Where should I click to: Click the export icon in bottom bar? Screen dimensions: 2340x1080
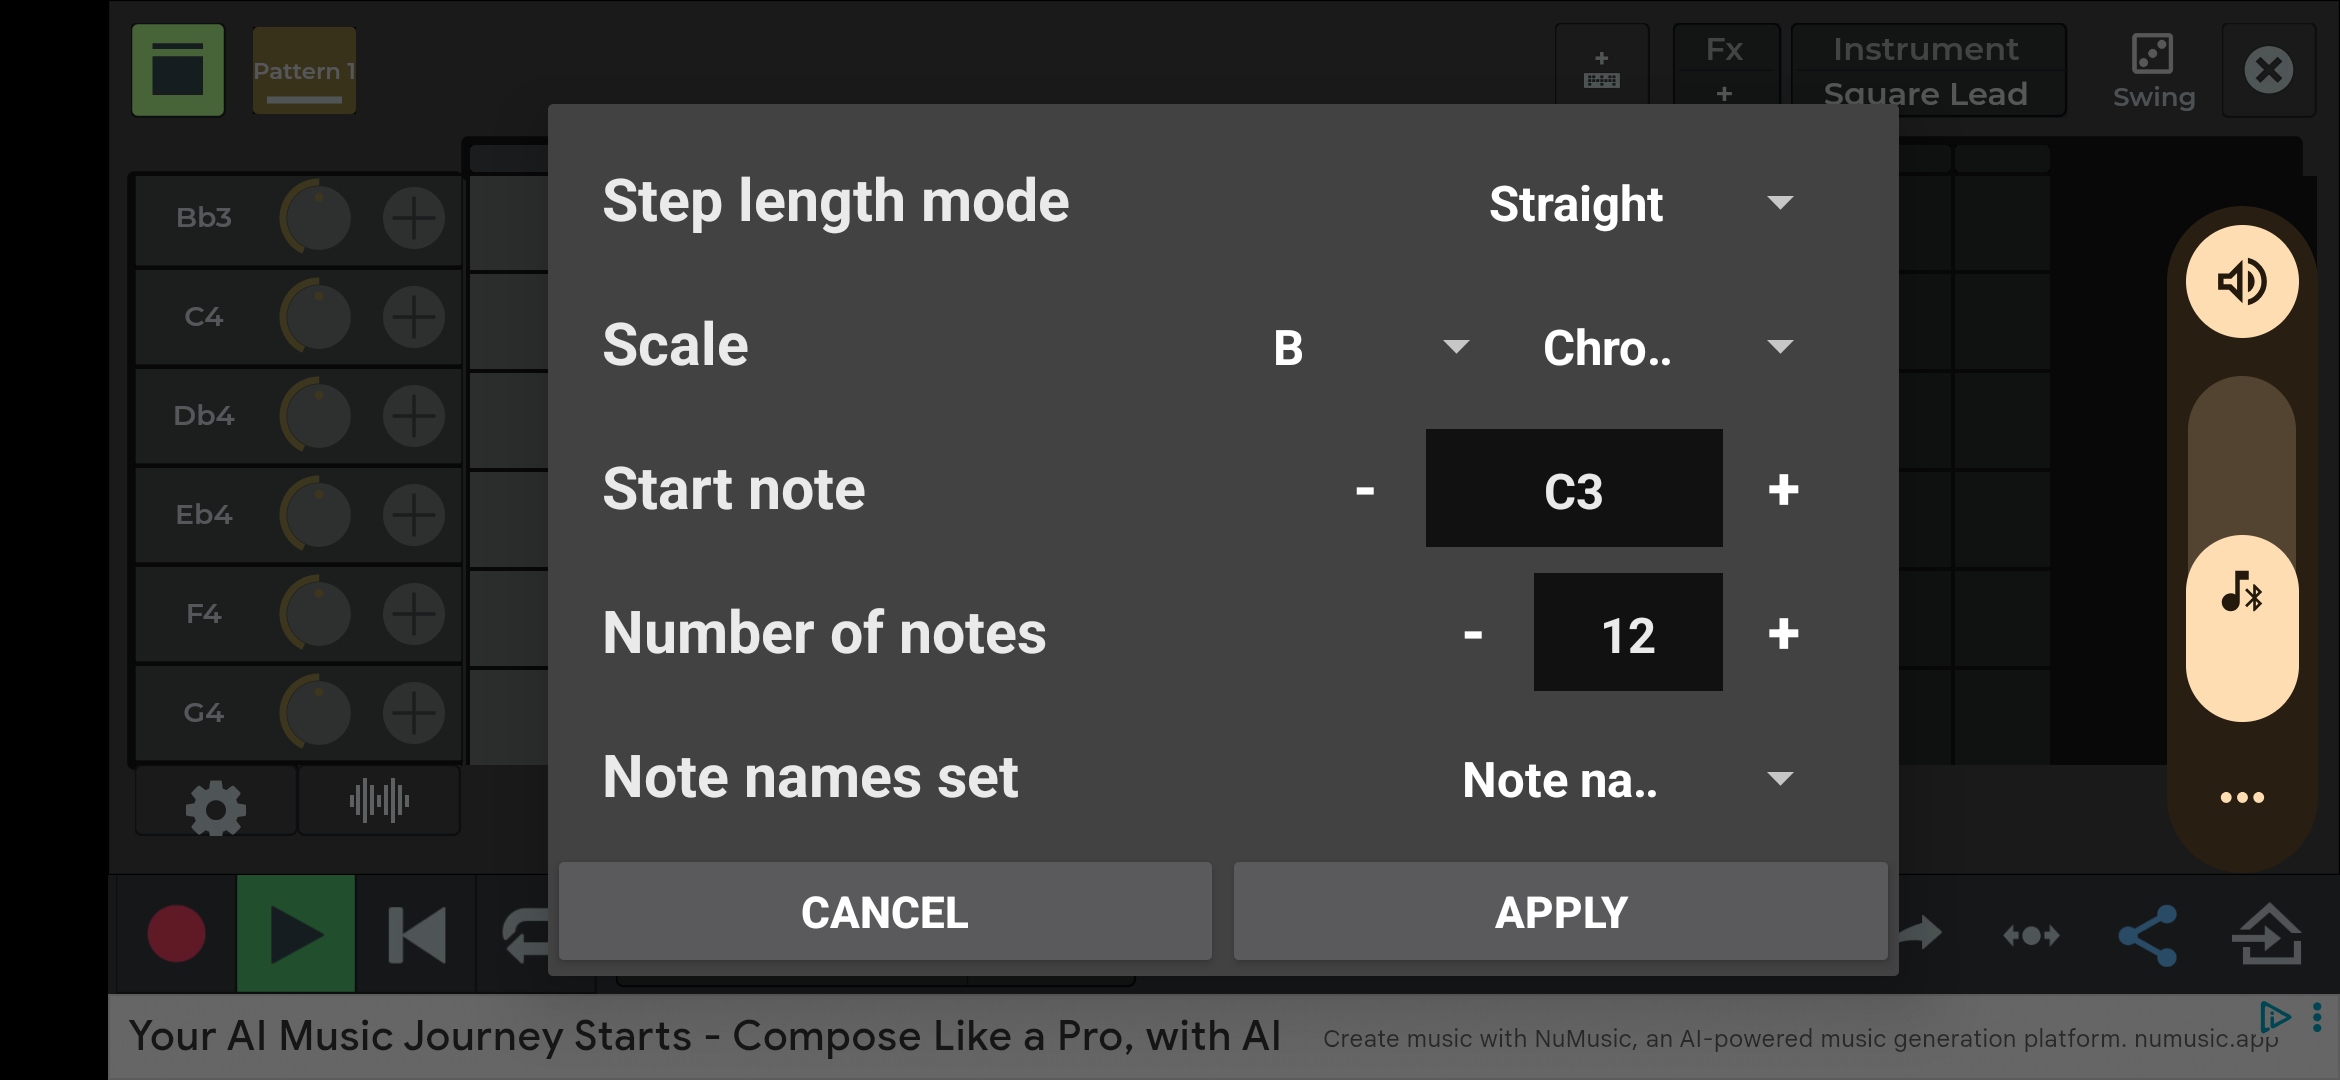pos(2267,936)
